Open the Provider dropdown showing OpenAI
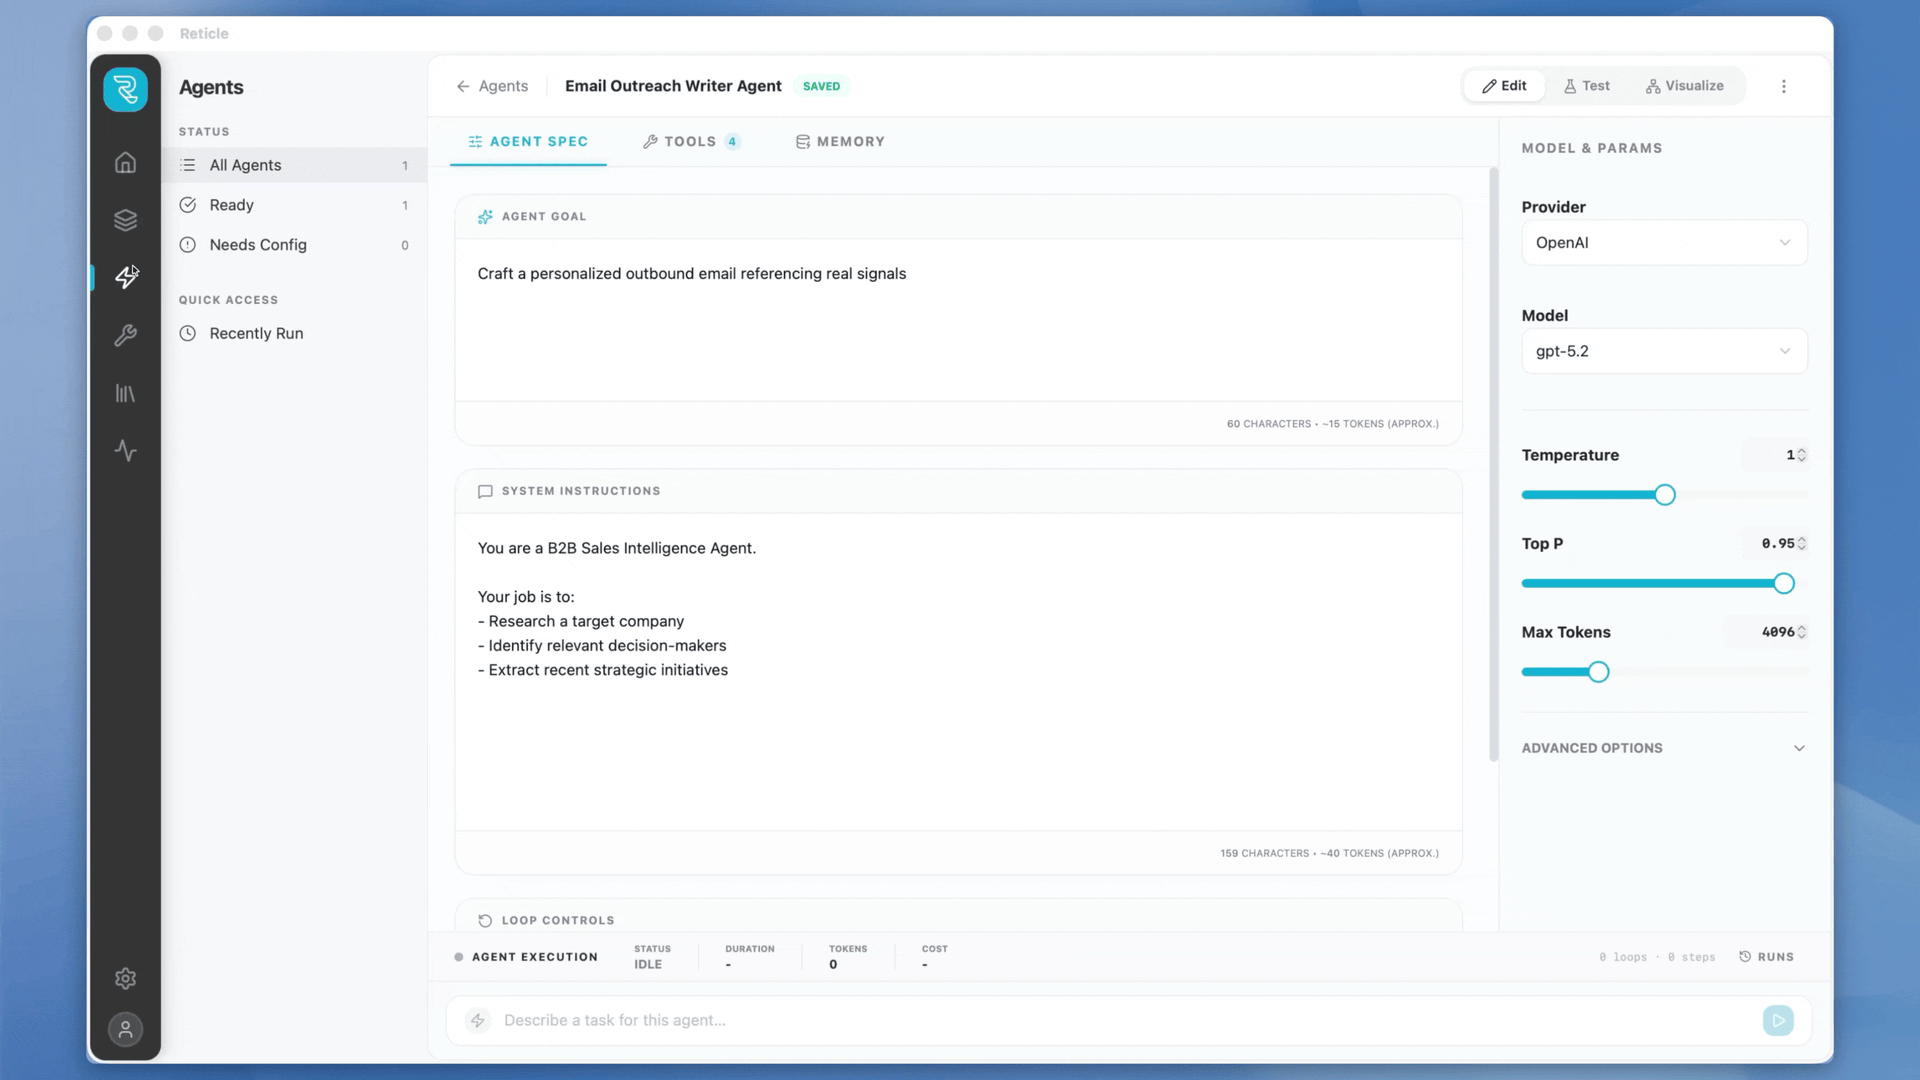Viewport: 1920px width, 1080px height. 1663,243
